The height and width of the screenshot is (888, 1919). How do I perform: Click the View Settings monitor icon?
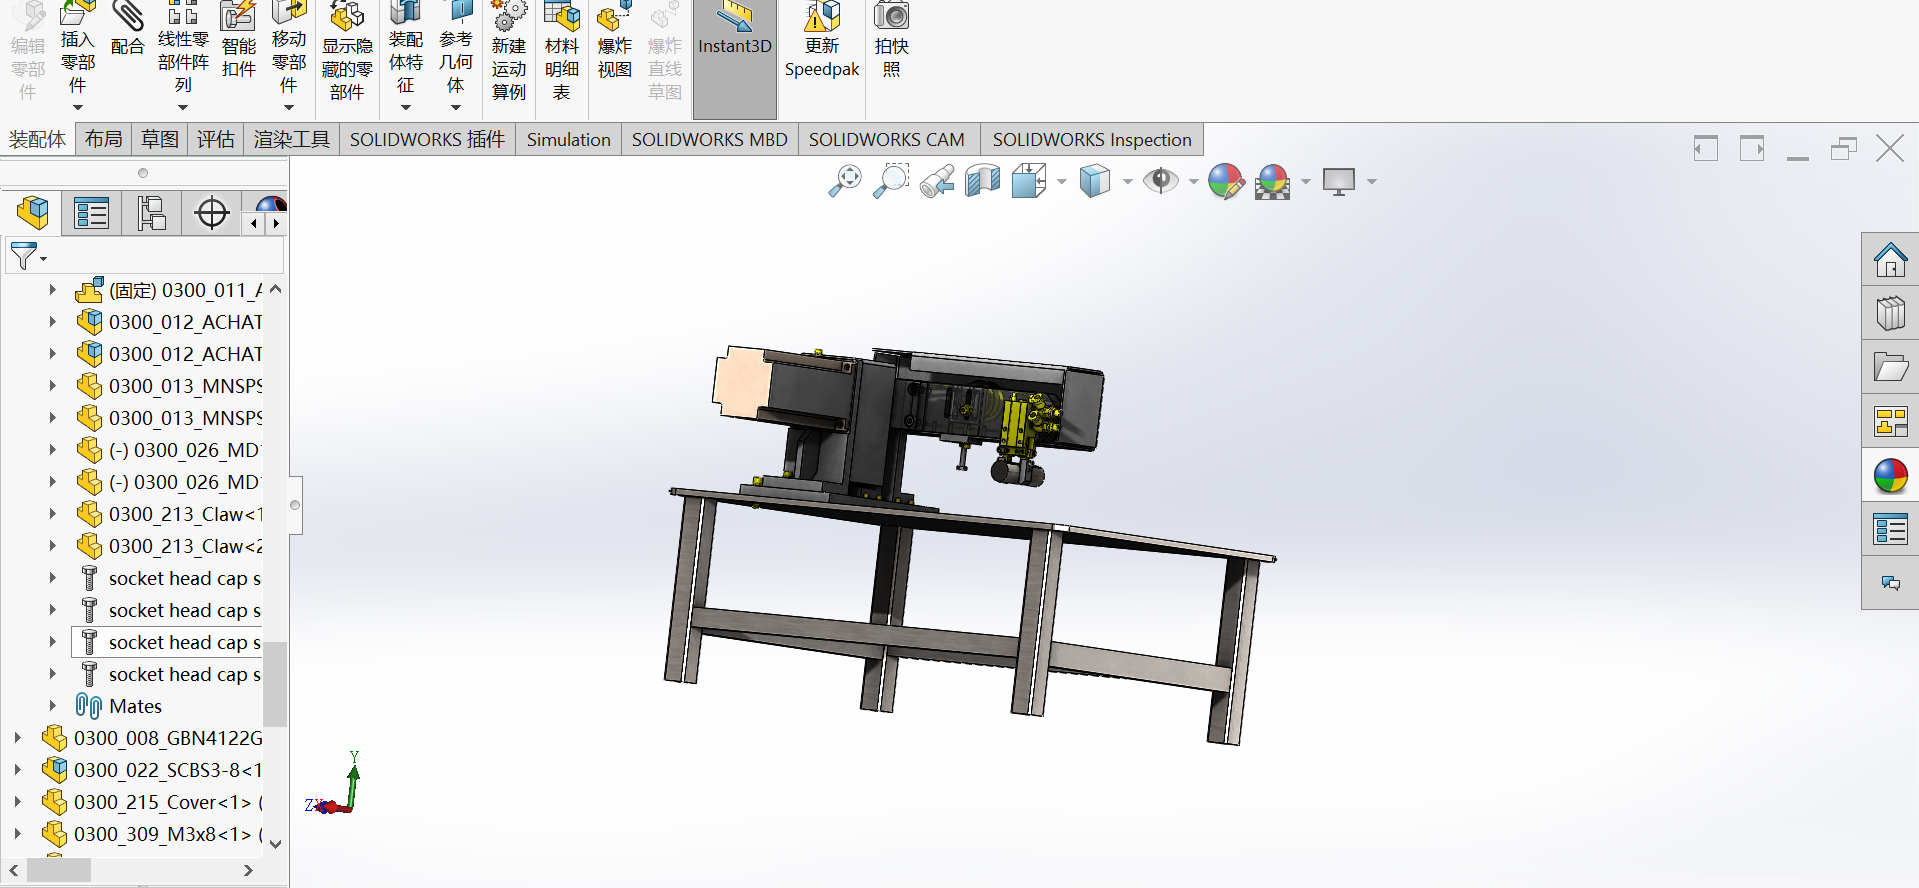pyautogui.click(x=1338, y=182)
